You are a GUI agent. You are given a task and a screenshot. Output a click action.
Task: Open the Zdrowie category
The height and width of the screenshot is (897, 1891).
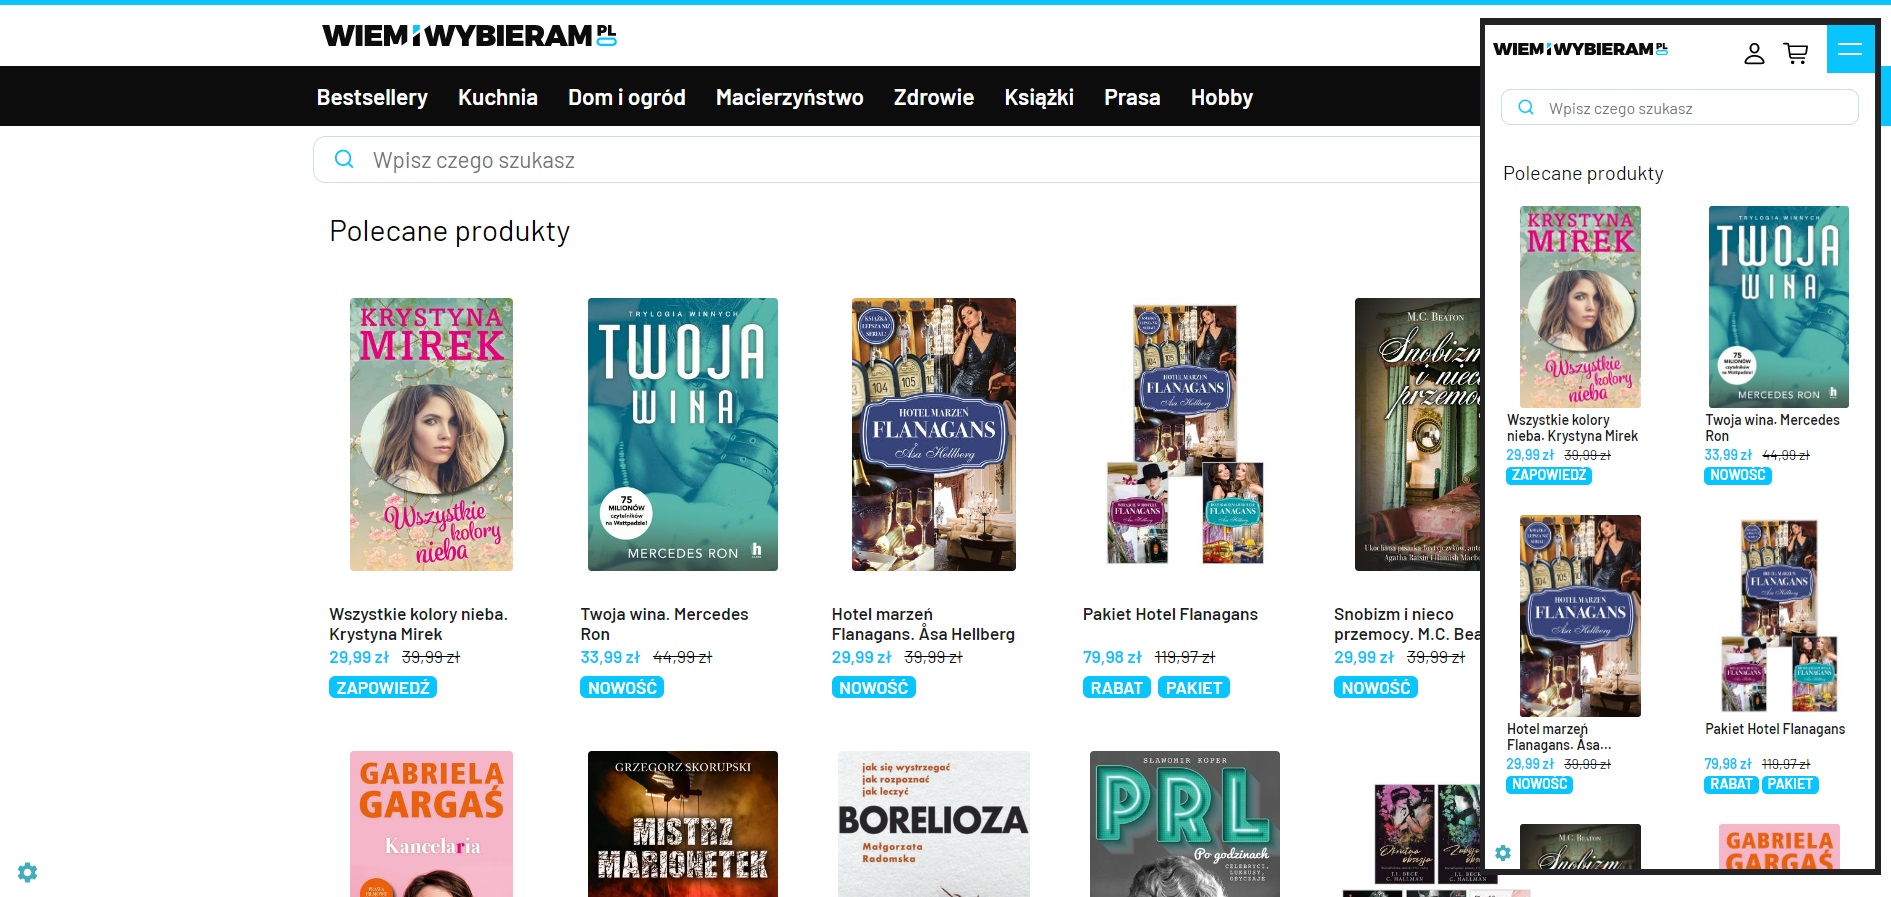(x=934, y=97)
